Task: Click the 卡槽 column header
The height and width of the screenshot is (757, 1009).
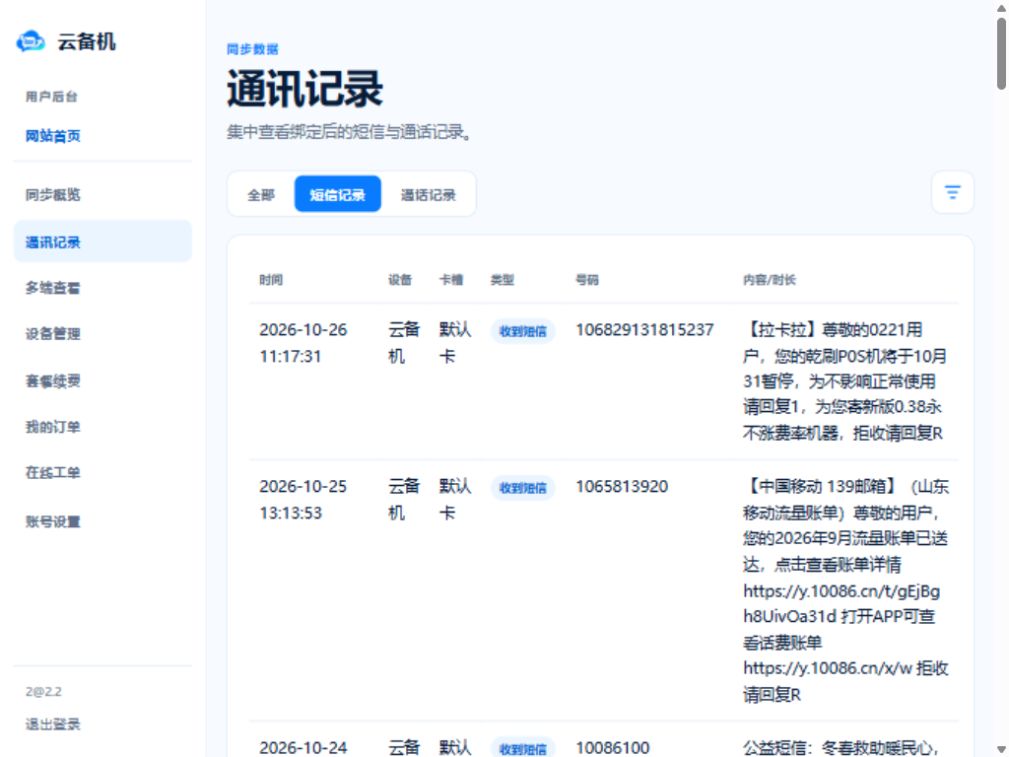Action: [x=451, y=280]
